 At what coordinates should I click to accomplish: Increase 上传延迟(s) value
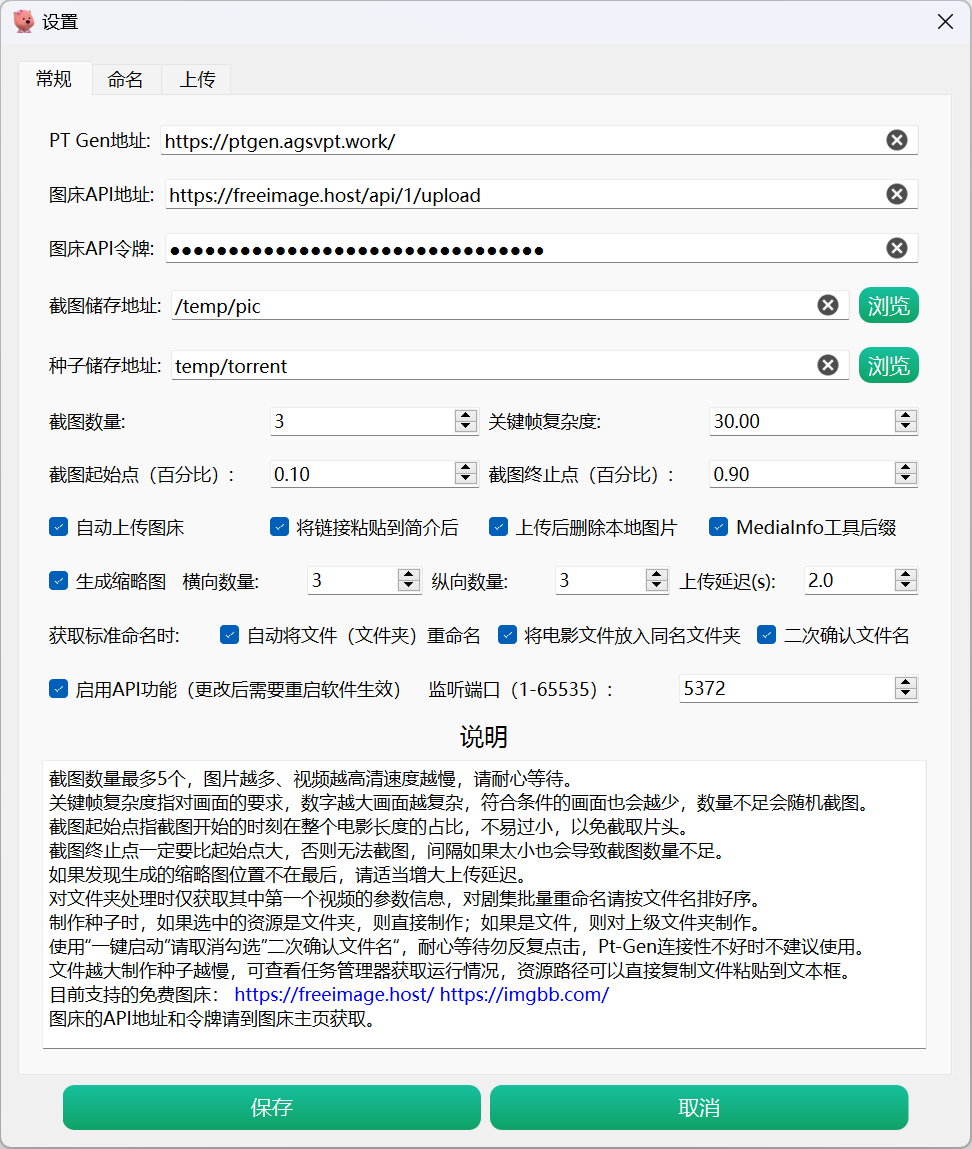[x=905, y=574]
